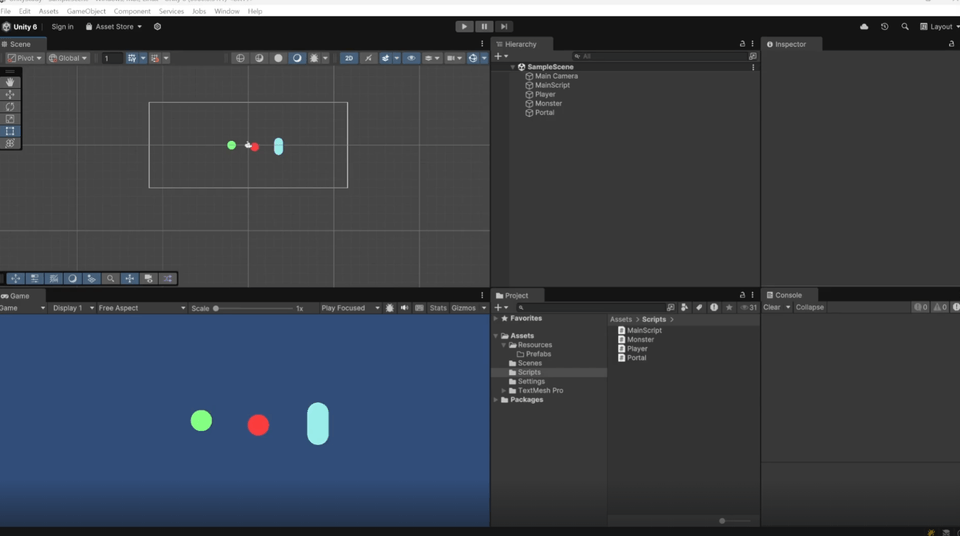Toggle Console Collapse button
960x536 pixels.
(x=809, y=308)
